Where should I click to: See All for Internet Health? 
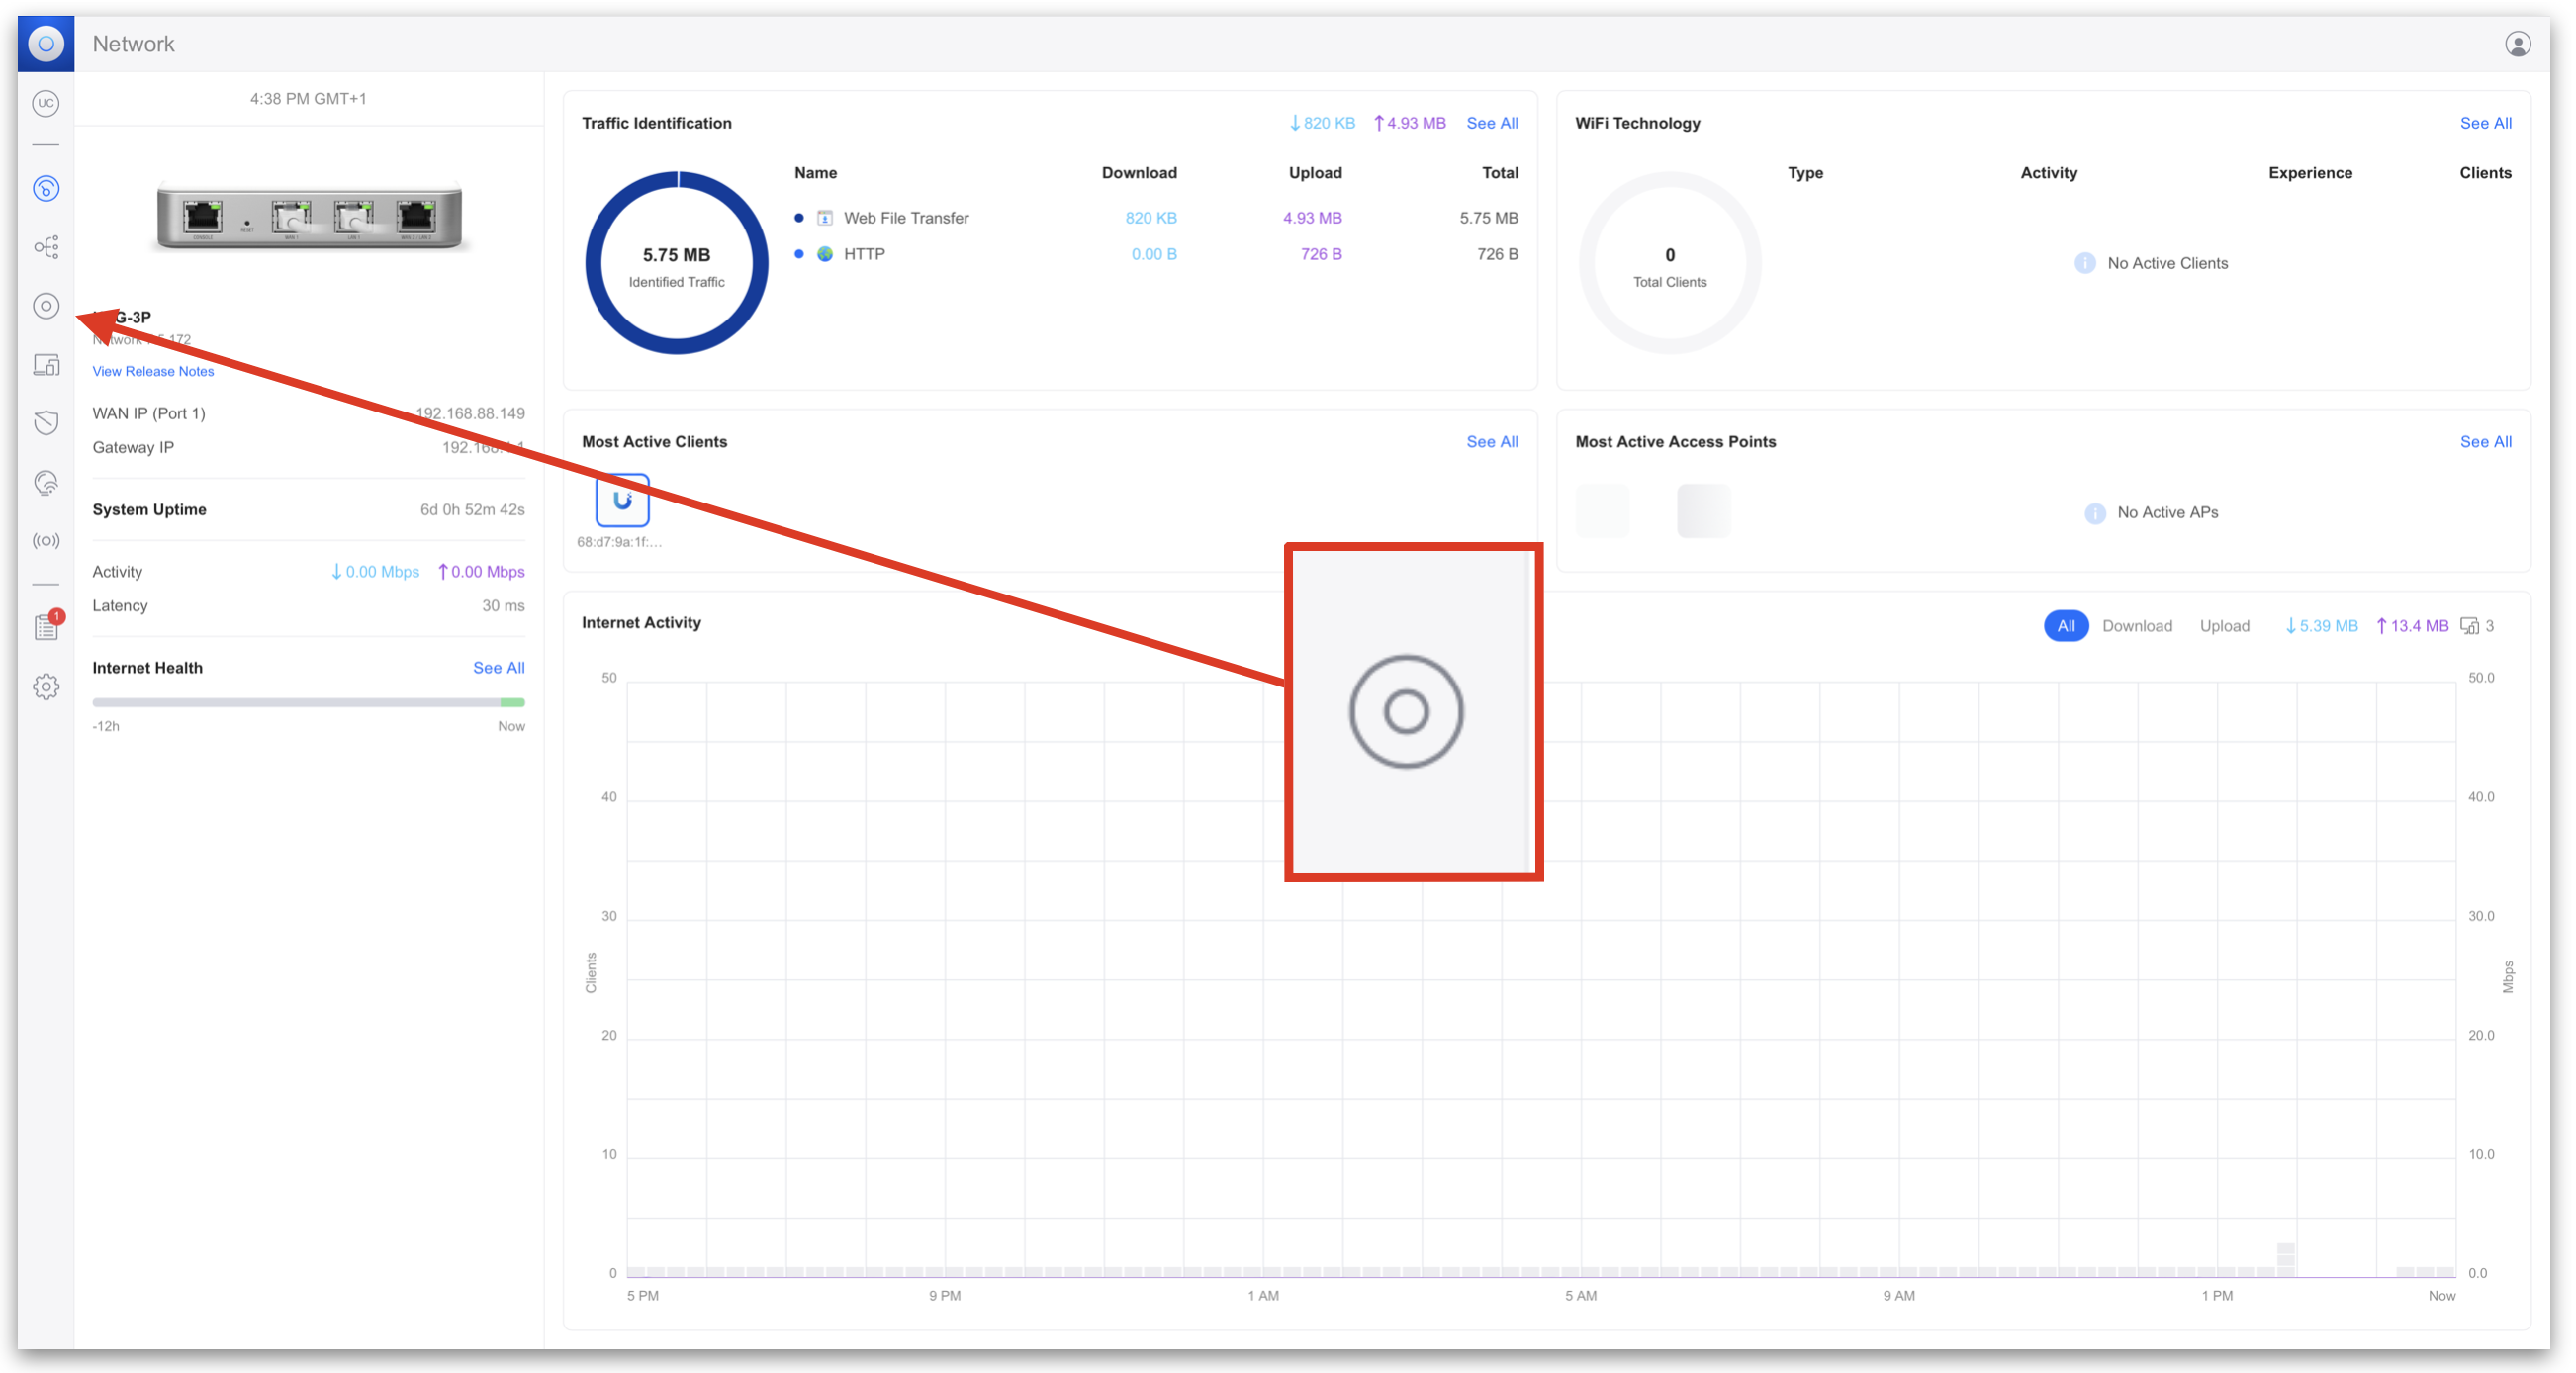(x=498, y=667)
